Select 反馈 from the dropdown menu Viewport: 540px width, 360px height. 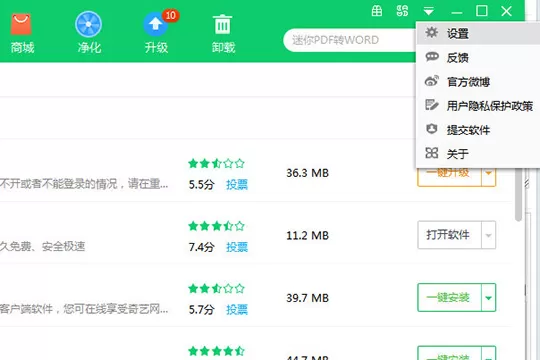[x=478, y=58]
